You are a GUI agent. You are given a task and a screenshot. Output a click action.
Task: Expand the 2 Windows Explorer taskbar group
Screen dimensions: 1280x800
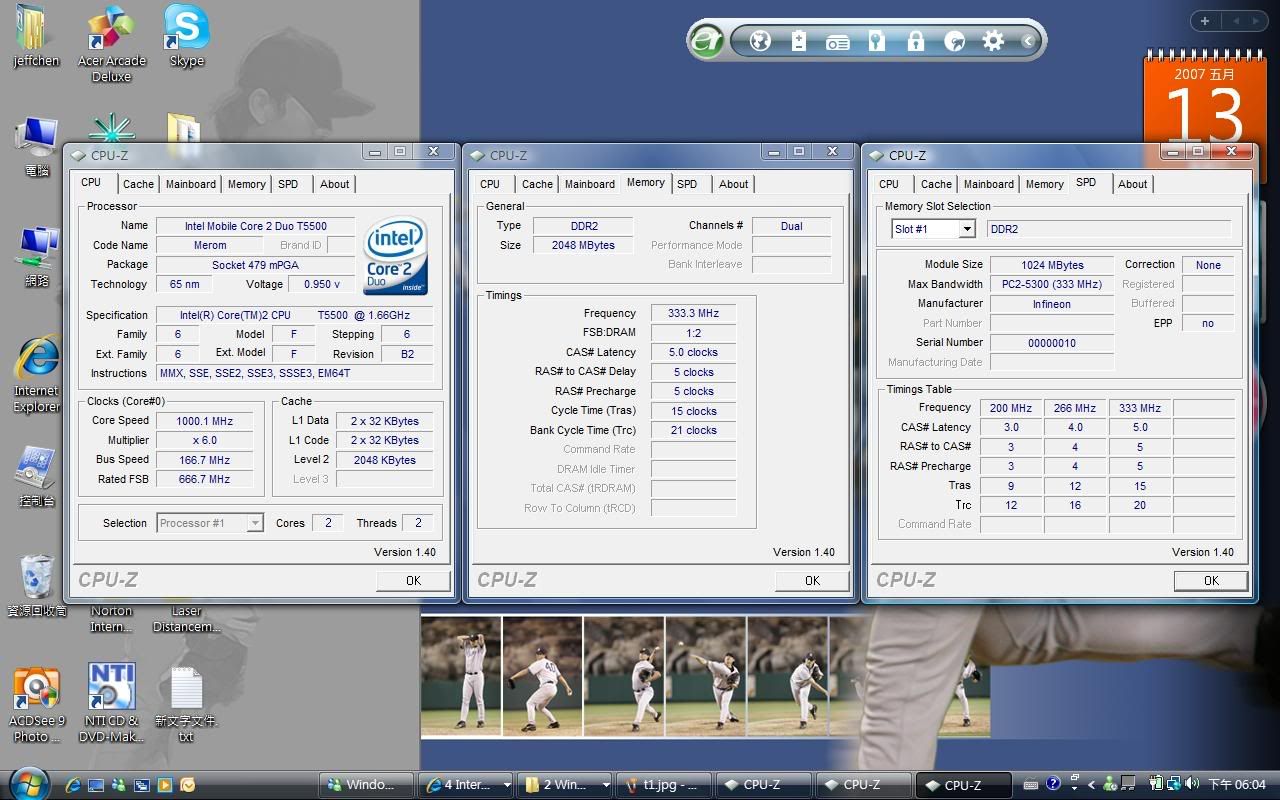[x=565, y=785]
